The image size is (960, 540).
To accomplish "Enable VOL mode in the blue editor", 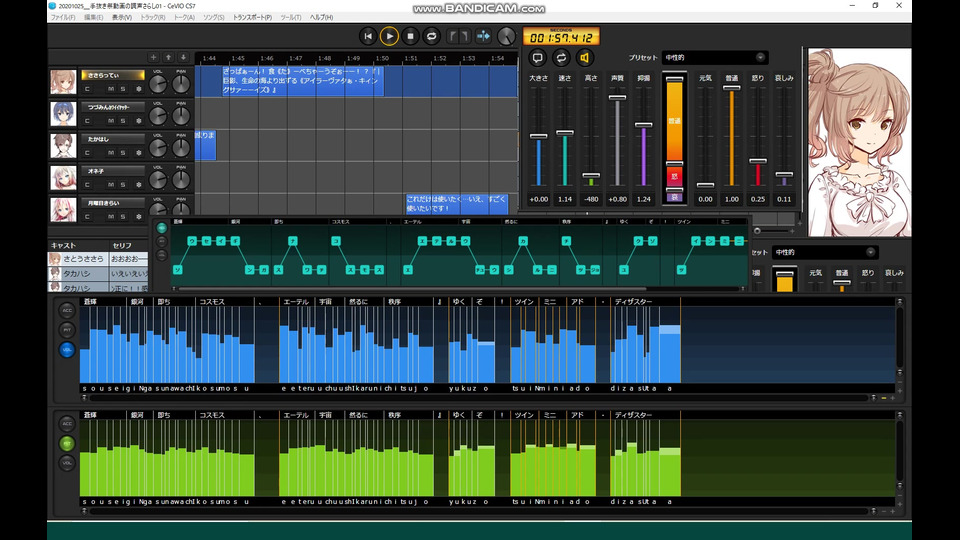I will 67,350.
